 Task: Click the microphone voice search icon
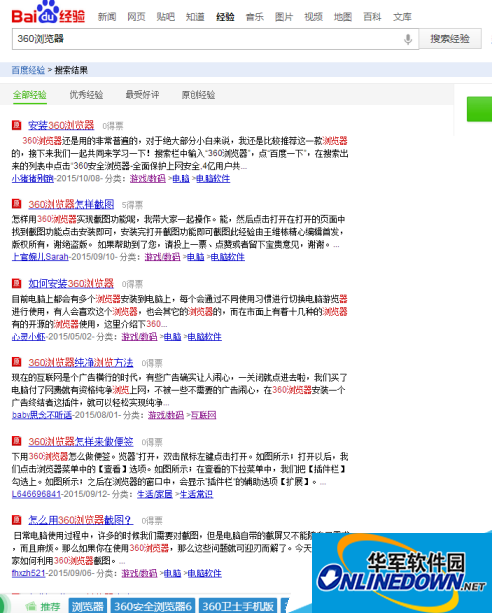408,39
